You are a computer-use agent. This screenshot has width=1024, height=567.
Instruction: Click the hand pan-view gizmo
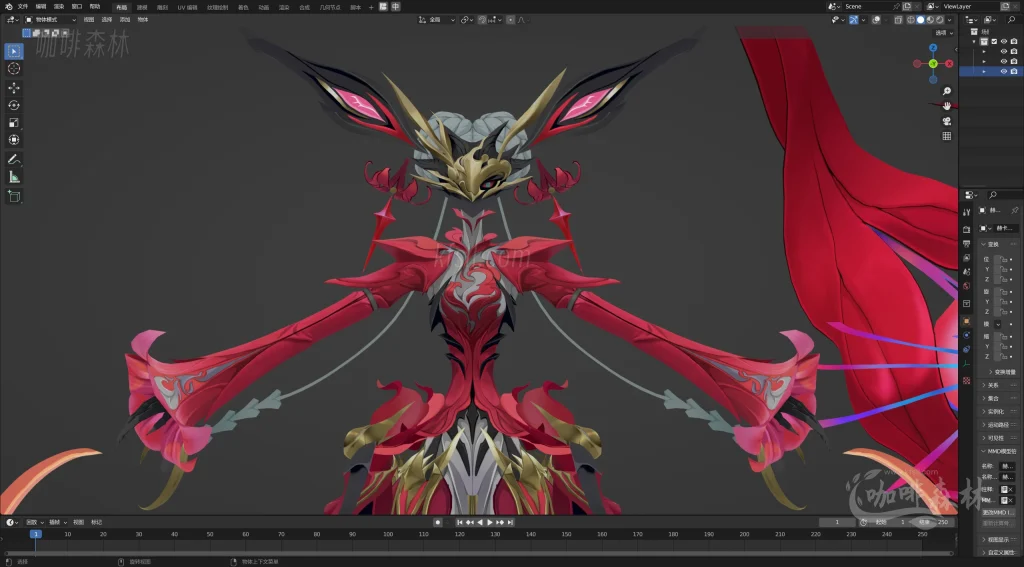[x=946, y=106]
